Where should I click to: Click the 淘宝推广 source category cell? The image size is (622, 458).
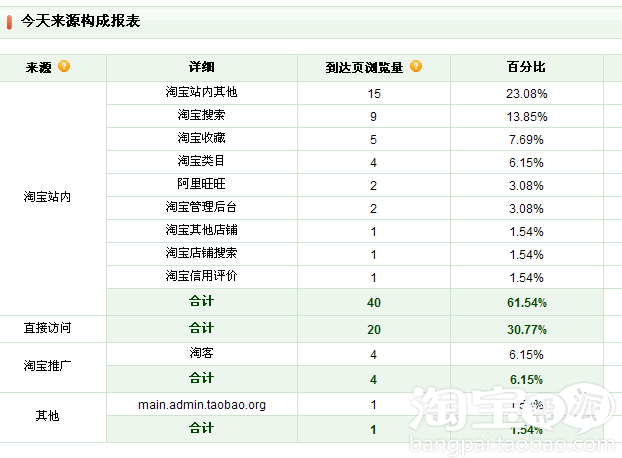[x=47, y=366]
